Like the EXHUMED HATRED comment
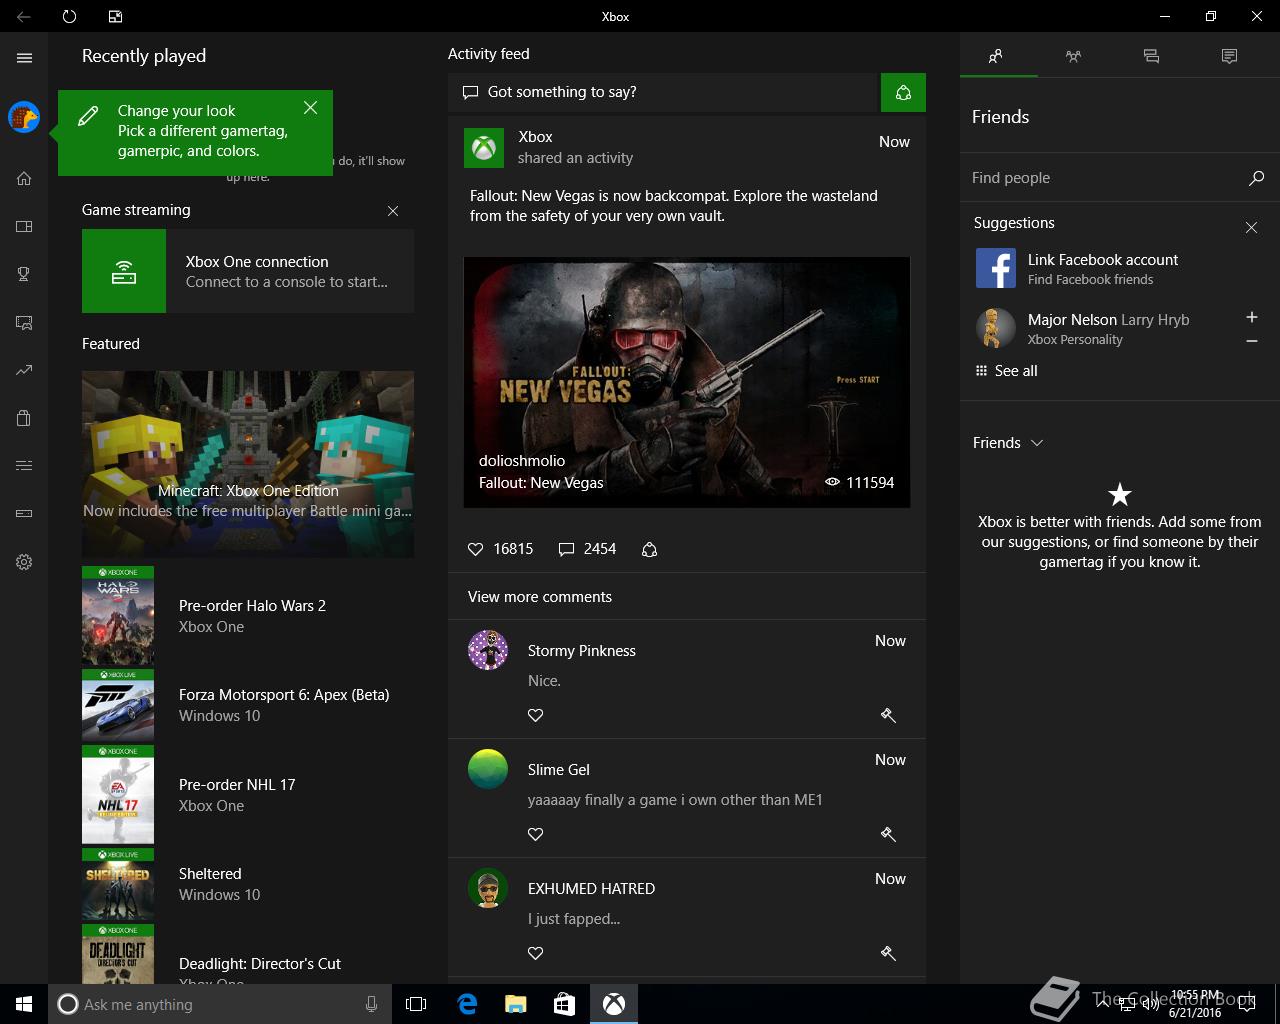This screenshot has width=1280, height=1024. (536, 953)
